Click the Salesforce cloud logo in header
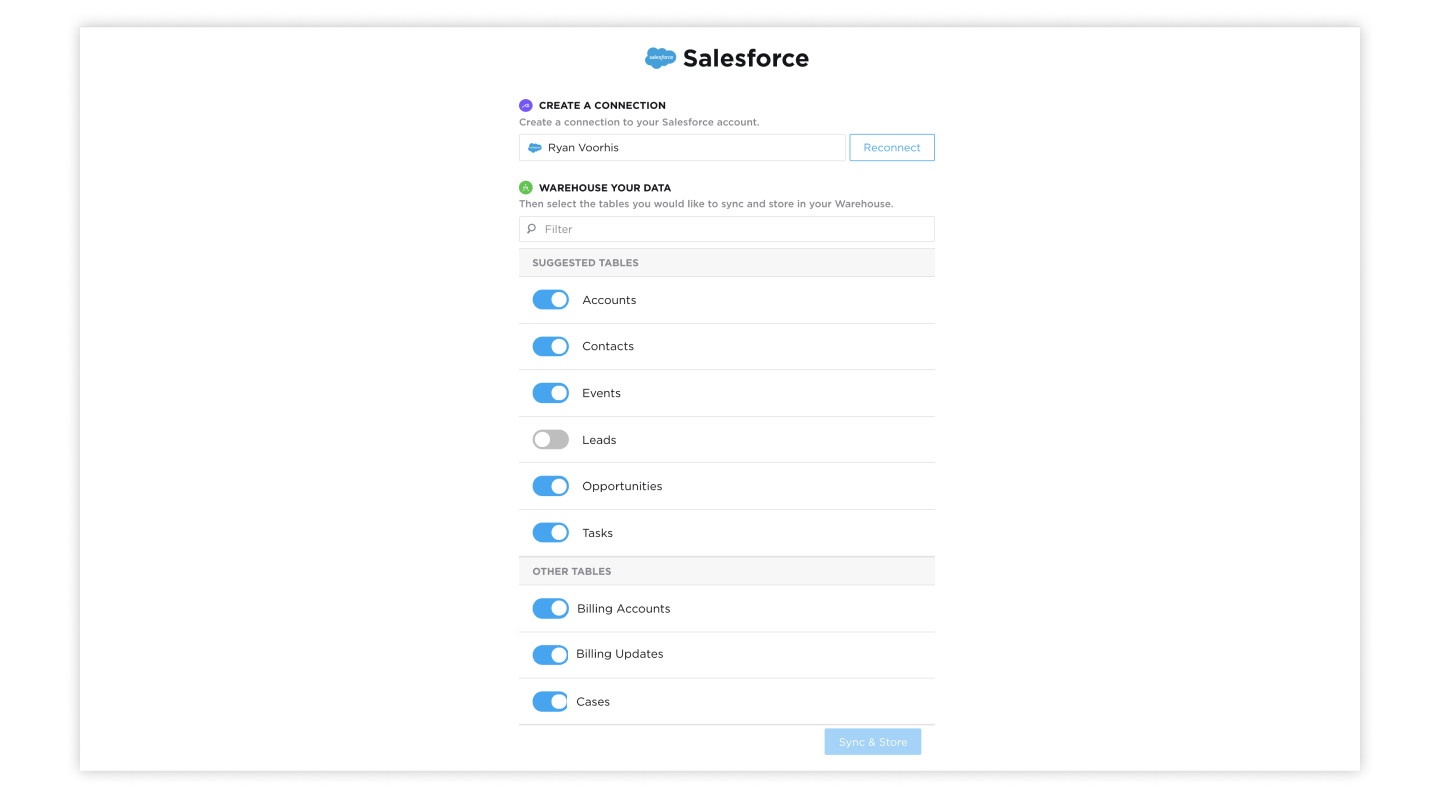Screen dimensions: 1440x798 (660, 58)
